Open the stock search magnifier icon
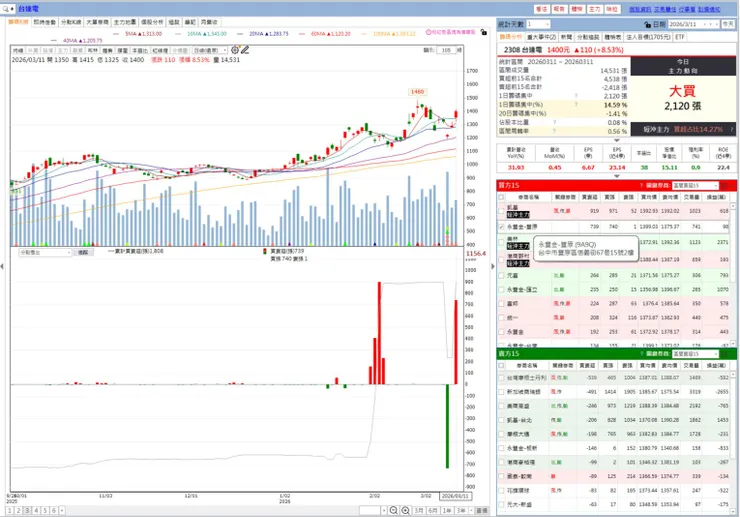Viewport: 740px width, 517px height. (x=5, y=8)
